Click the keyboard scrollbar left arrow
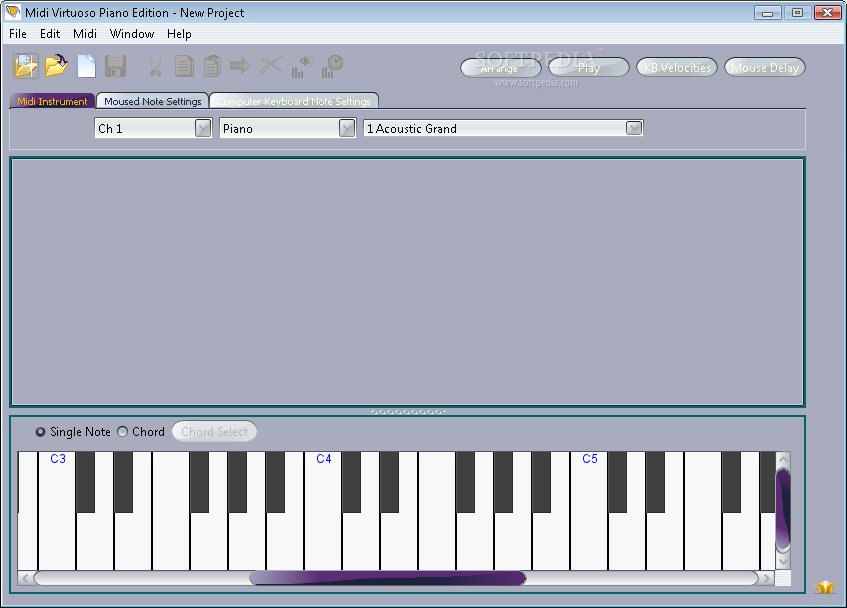Viewport: 847px width, 608px height. pos(25,578)
